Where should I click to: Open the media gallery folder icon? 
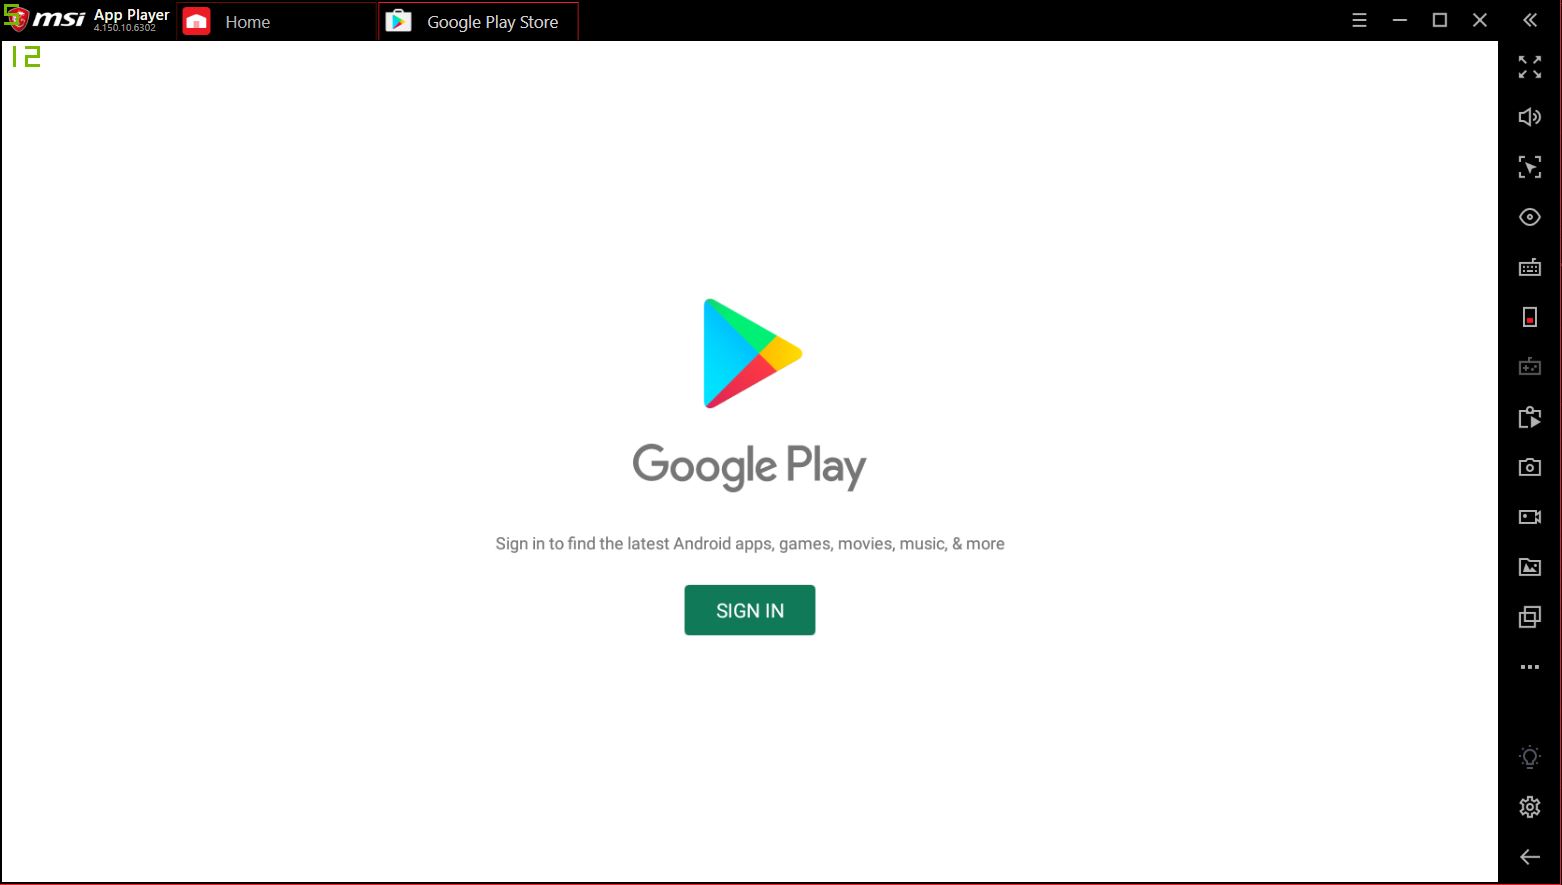pos(1529,567)
